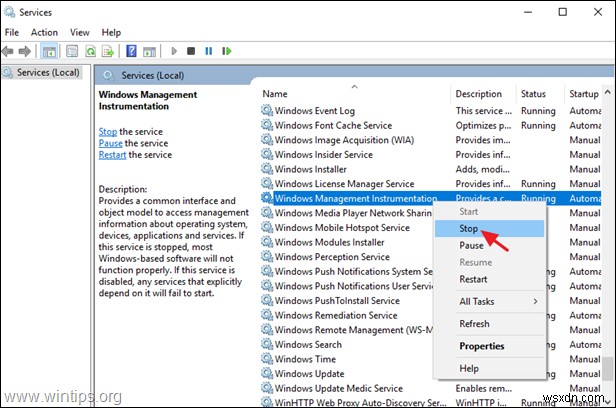
Task: Click the scrollbar down arrow
Action: click(x=608, y=401)
